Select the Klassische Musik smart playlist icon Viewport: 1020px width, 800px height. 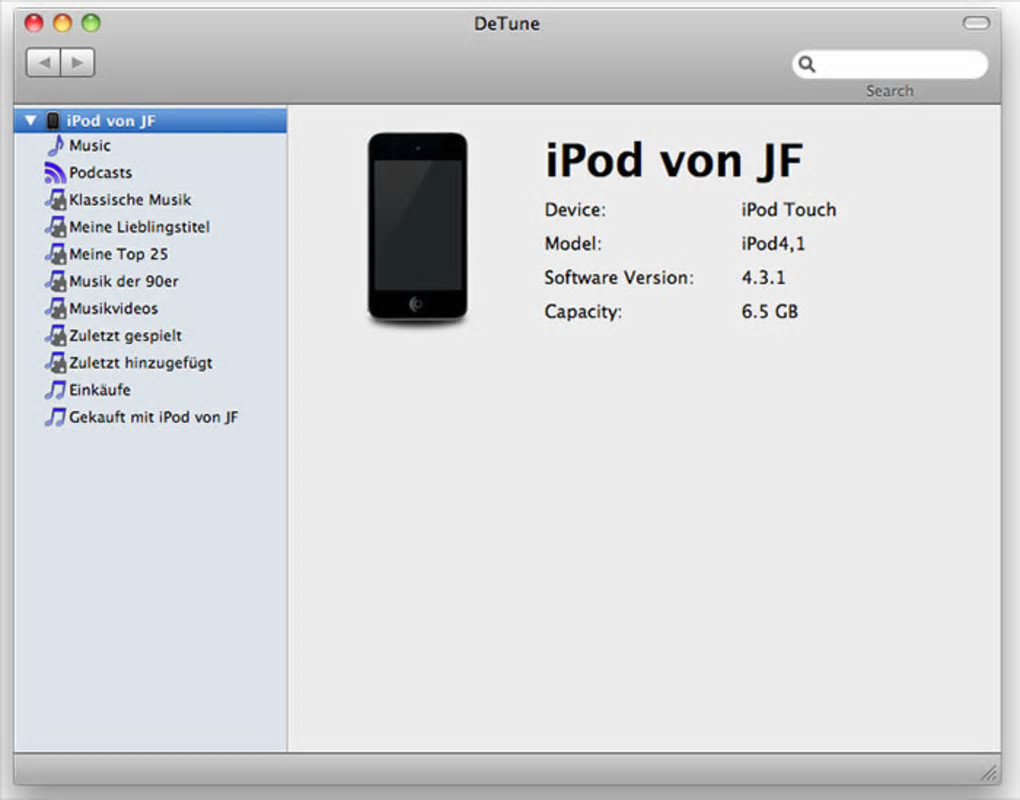pyautogui.click(x=56, y=200)
